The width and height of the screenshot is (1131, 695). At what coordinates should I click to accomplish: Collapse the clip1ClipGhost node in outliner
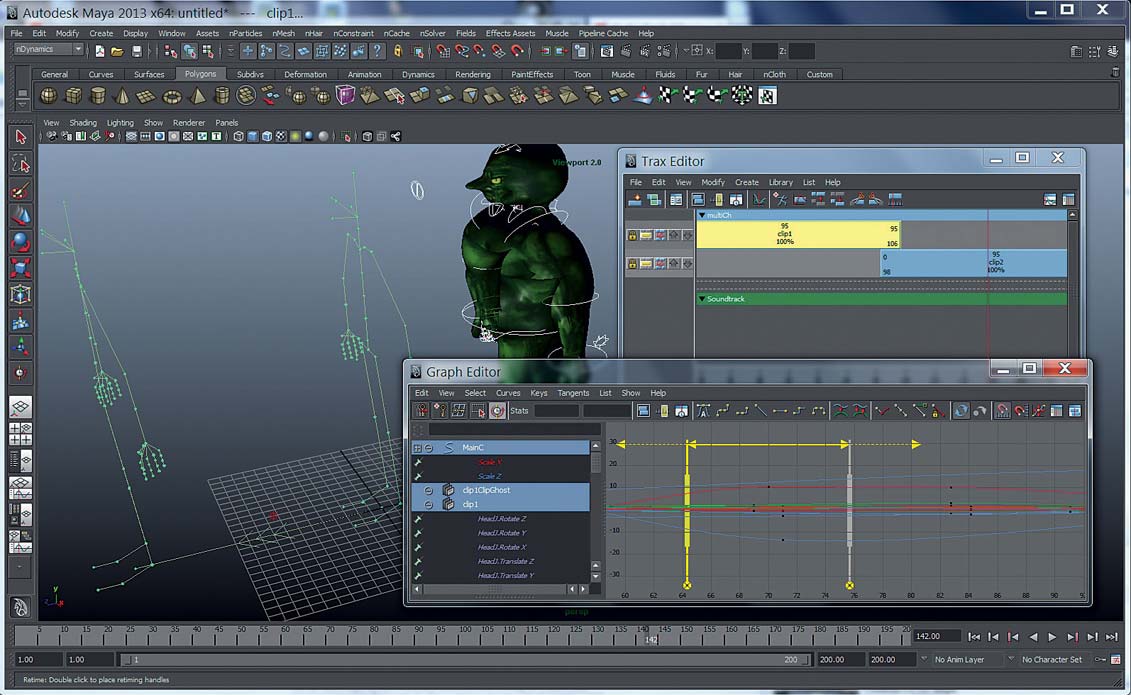click(428, 490)
